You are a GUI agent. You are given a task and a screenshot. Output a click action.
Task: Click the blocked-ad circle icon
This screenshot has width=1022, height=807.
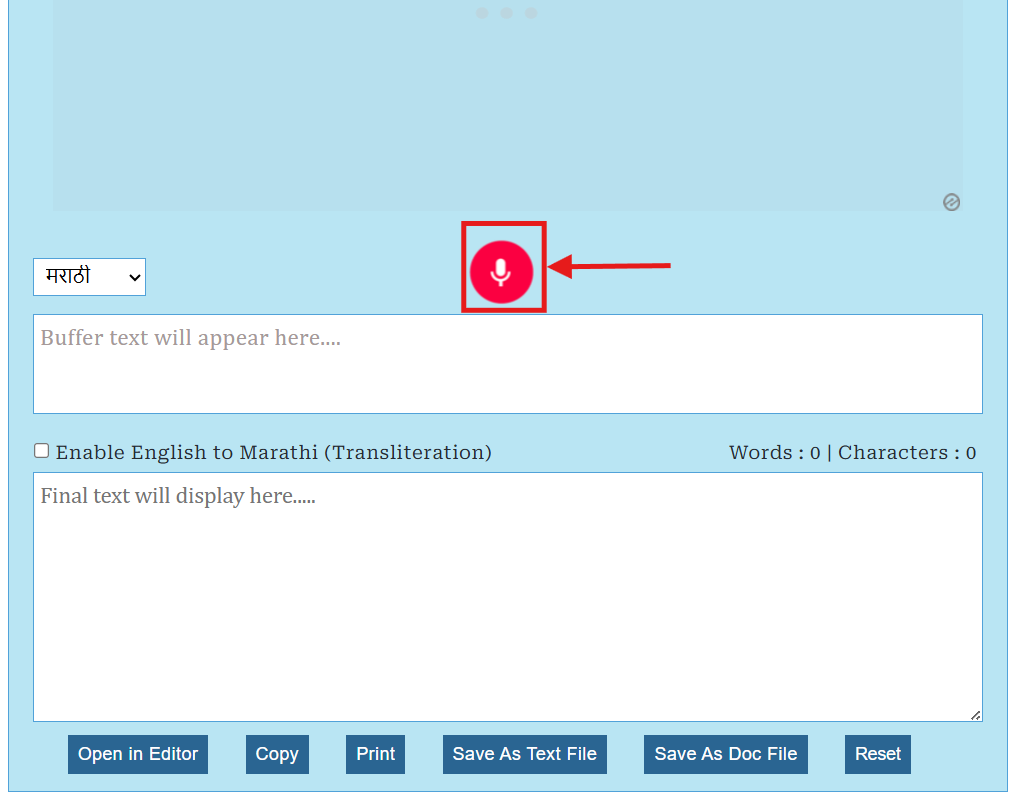tap(951, 202)
